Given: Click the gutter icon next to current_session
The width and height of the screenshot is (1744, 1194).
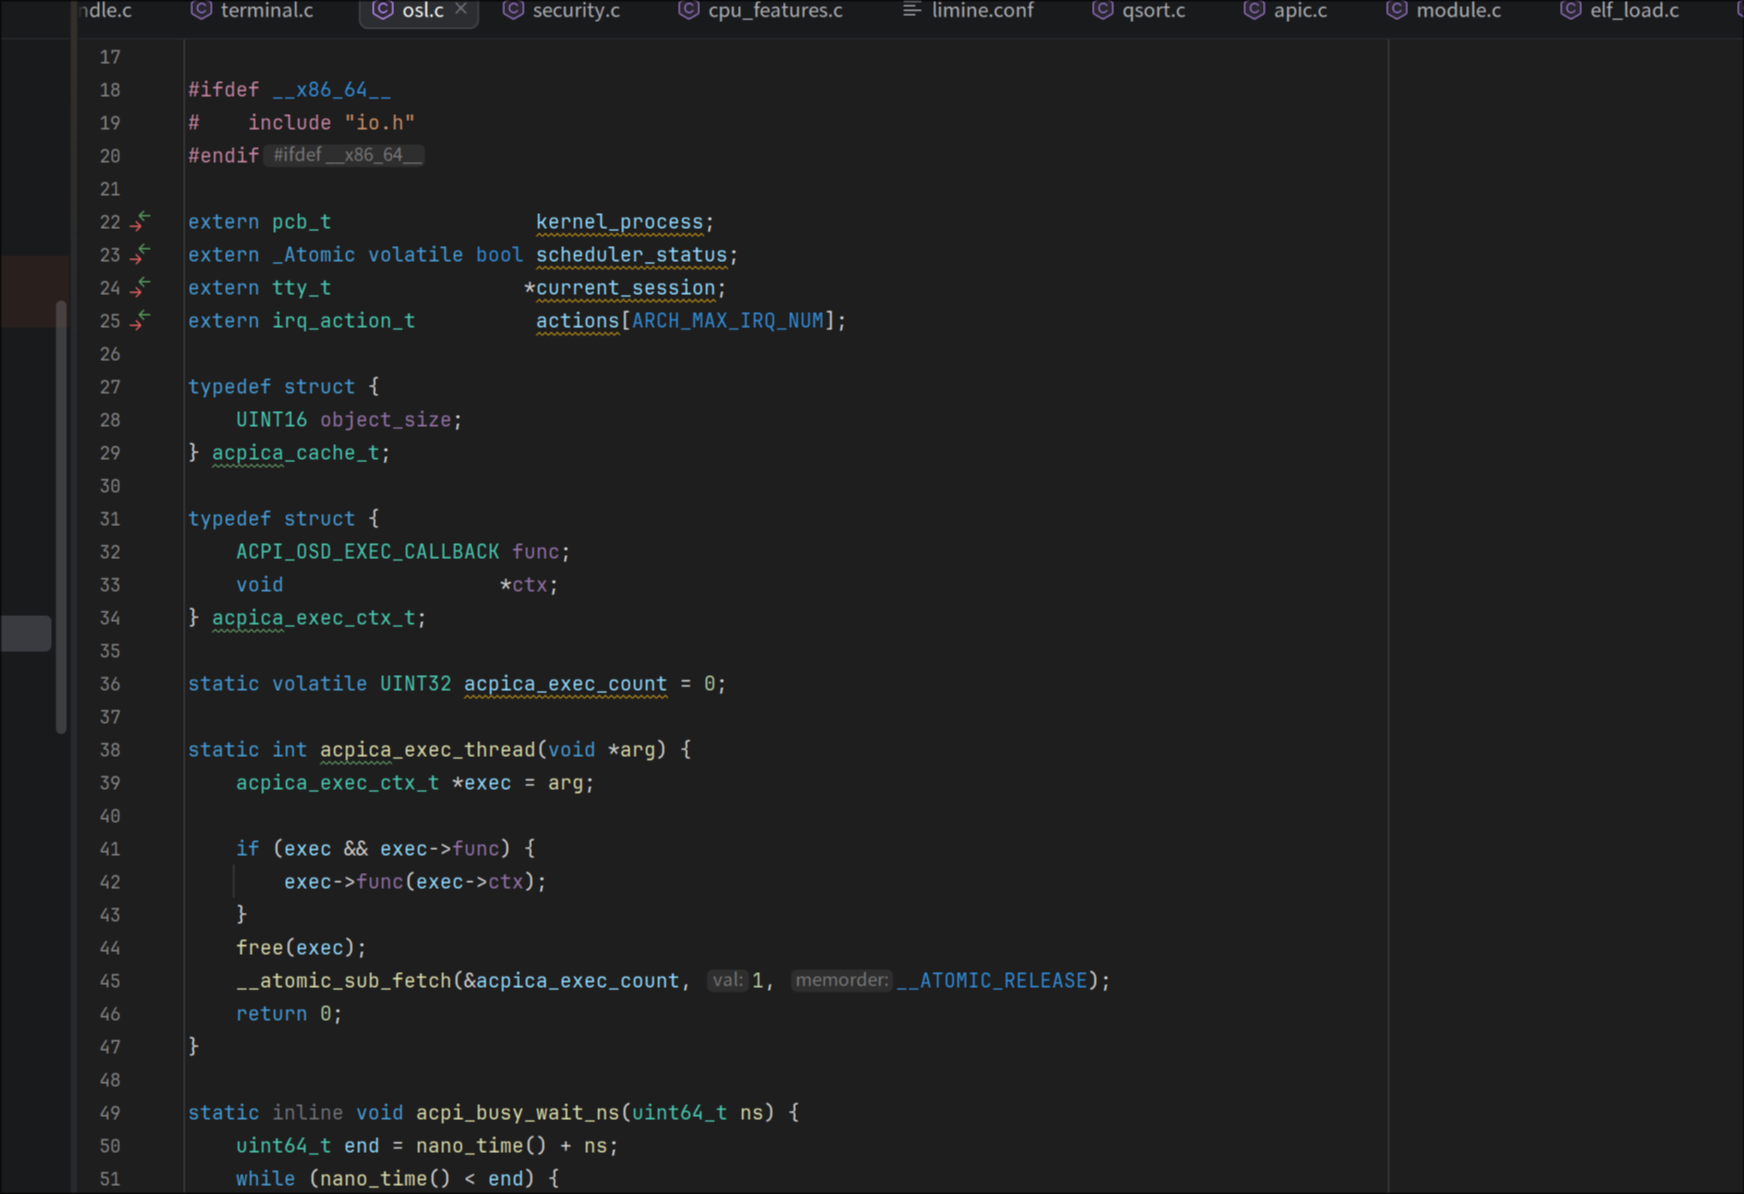Looking at the screenshot, I should click(141, 287).
